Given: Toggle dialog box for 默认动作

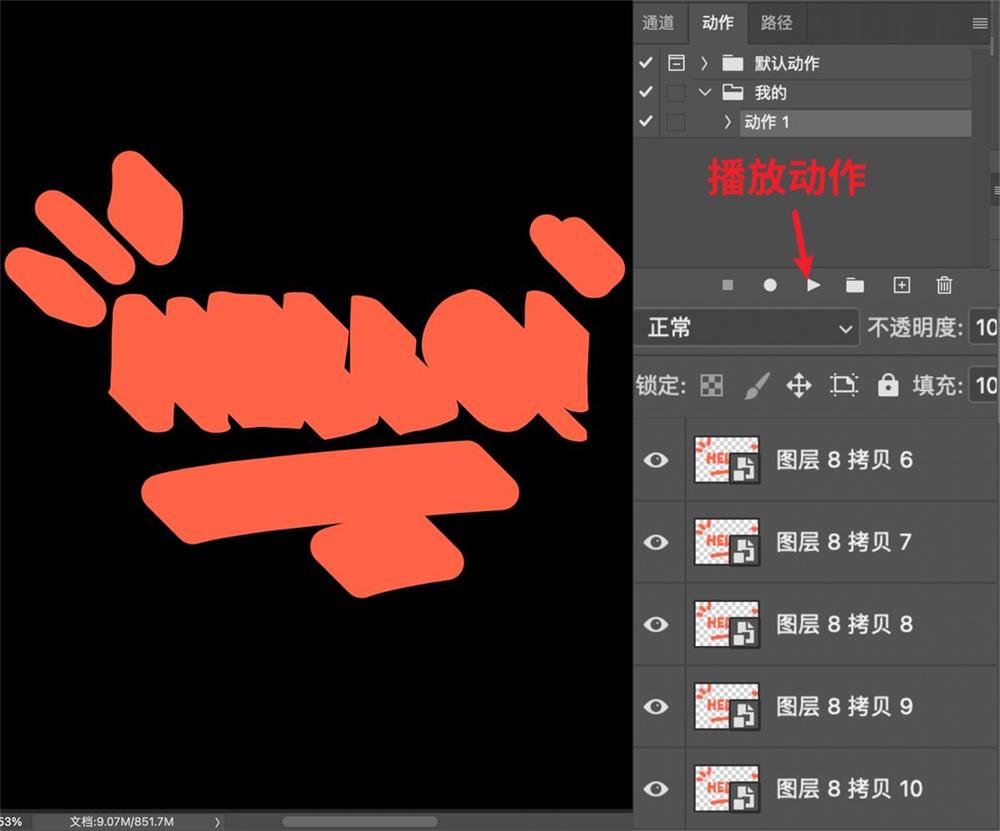Looking at the screenshot, I should pyautogui.click(x=676, y=63).
